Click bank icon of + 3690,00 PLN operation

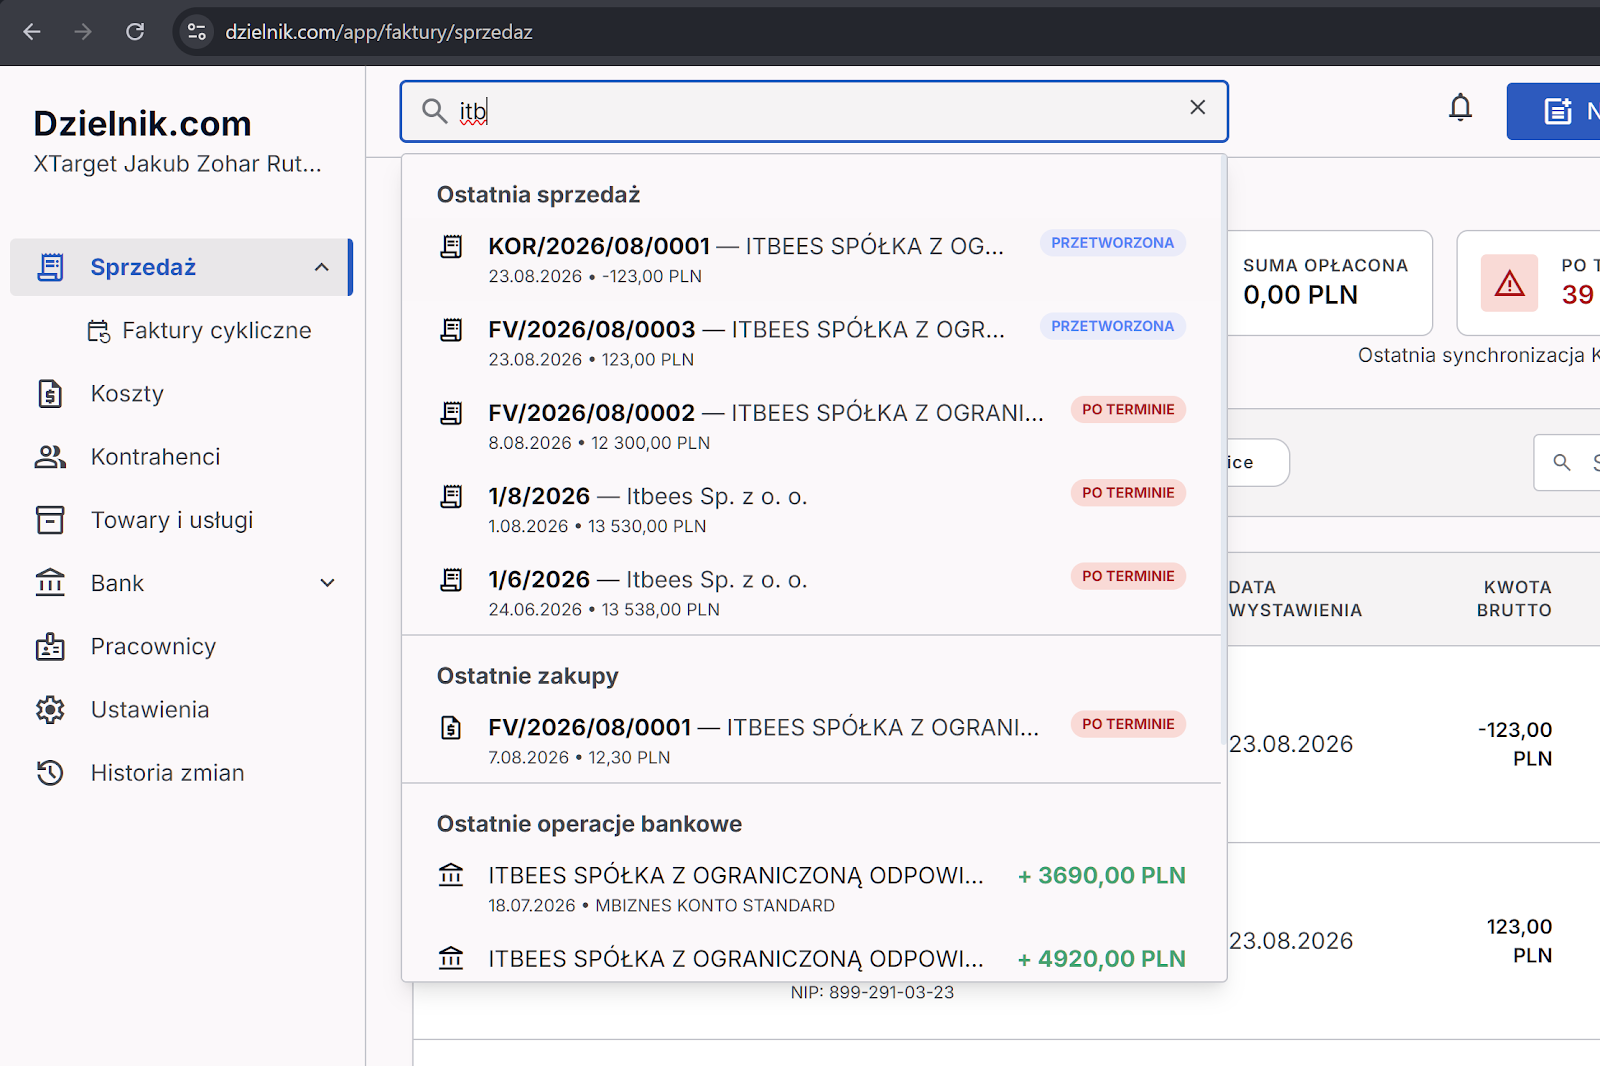(x=451, y=875)
